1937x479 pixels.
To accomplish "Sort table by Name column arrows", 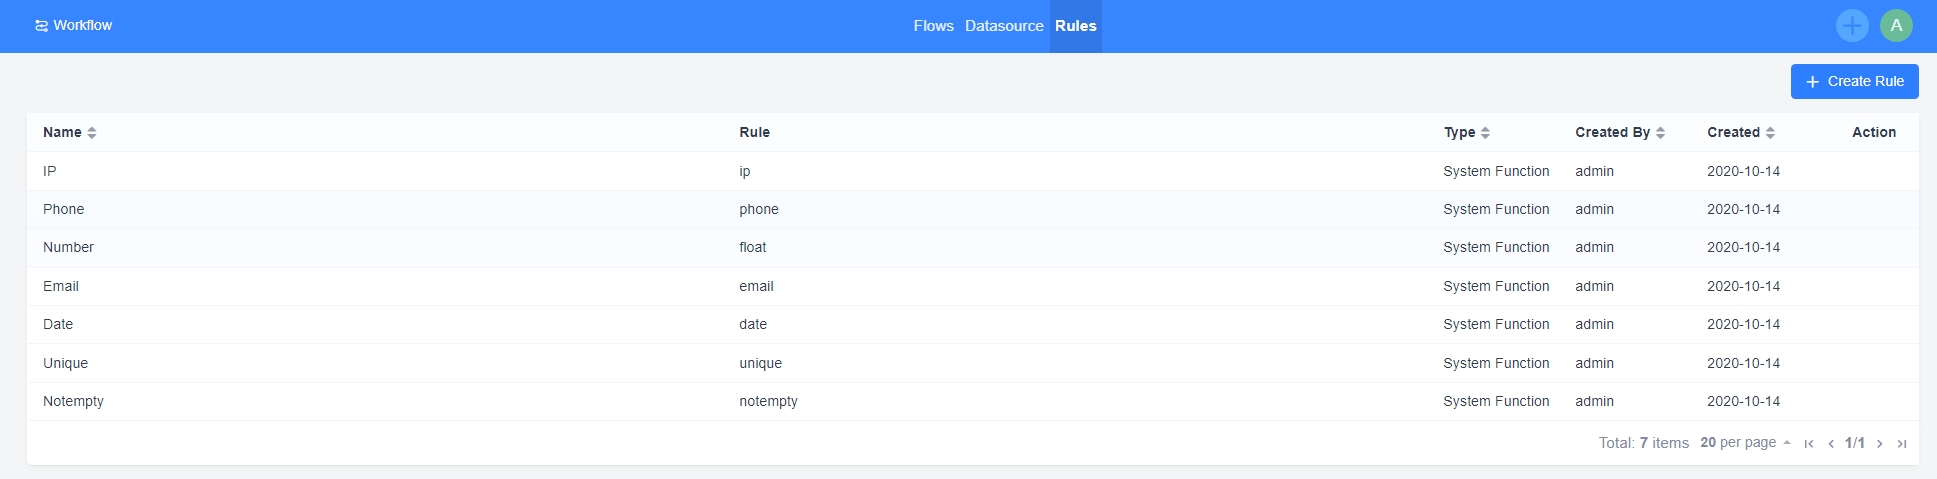I will tap(92, 133).
